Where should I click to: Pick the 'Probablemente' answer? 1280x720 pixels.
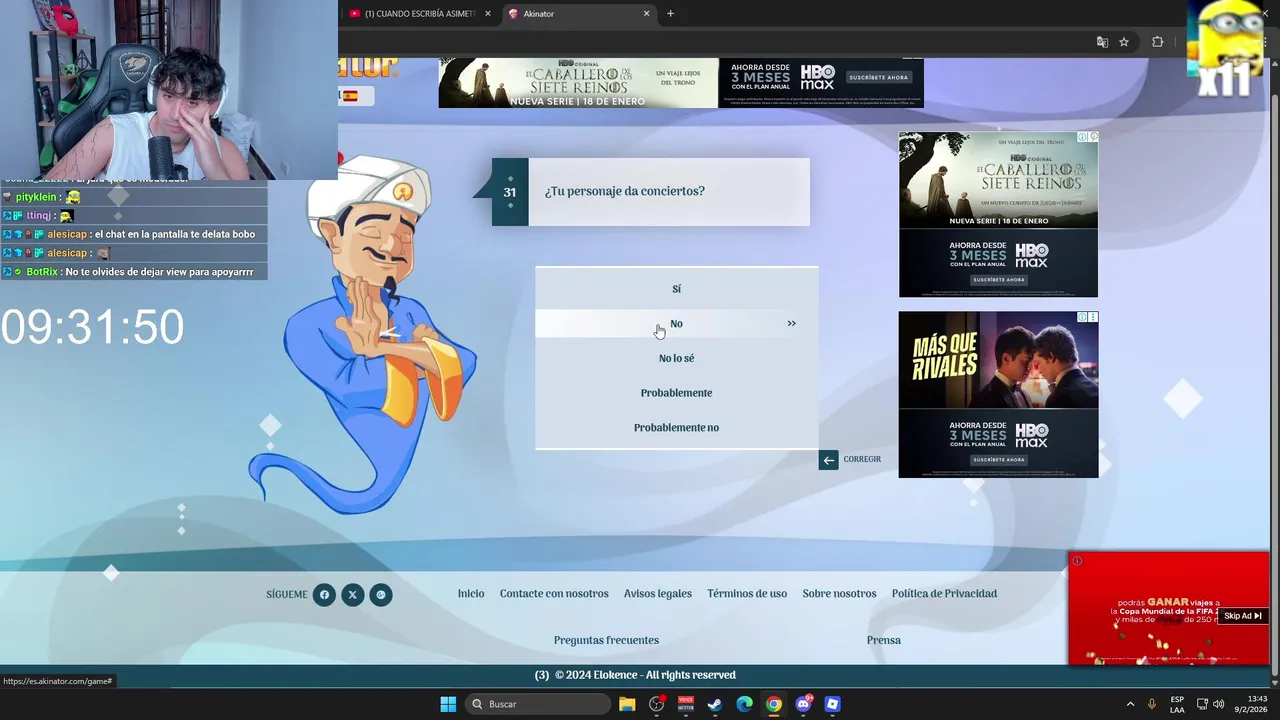click(x=676, y=393)
